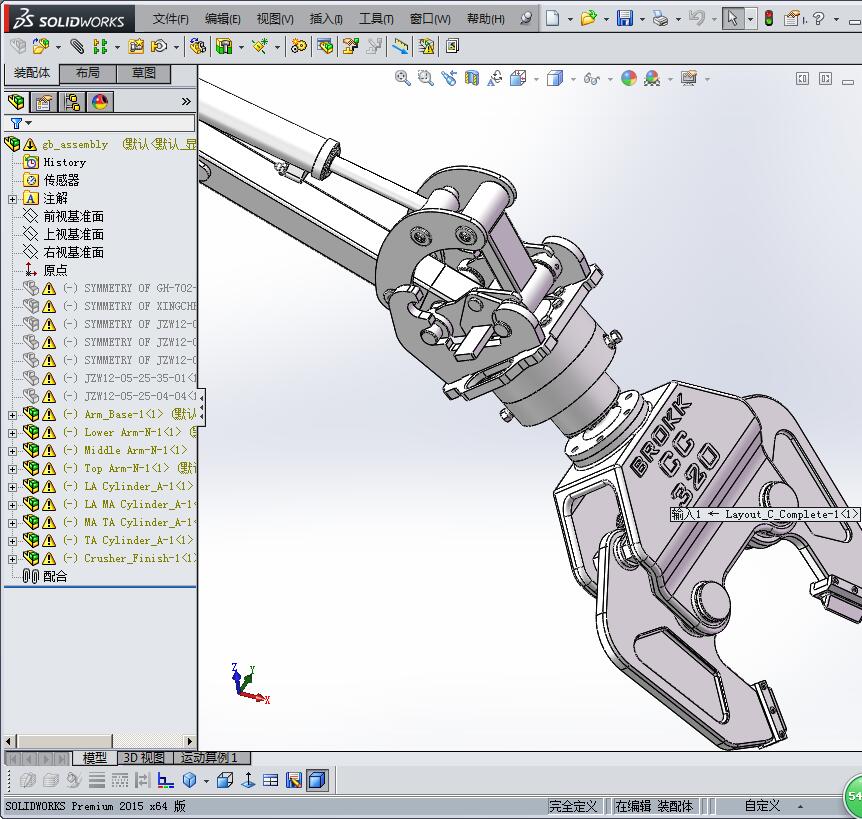Image resolution: width=862 pixels, height=819 pixels.
Task: Click the New document icon
Action: (x=552, y=19)
